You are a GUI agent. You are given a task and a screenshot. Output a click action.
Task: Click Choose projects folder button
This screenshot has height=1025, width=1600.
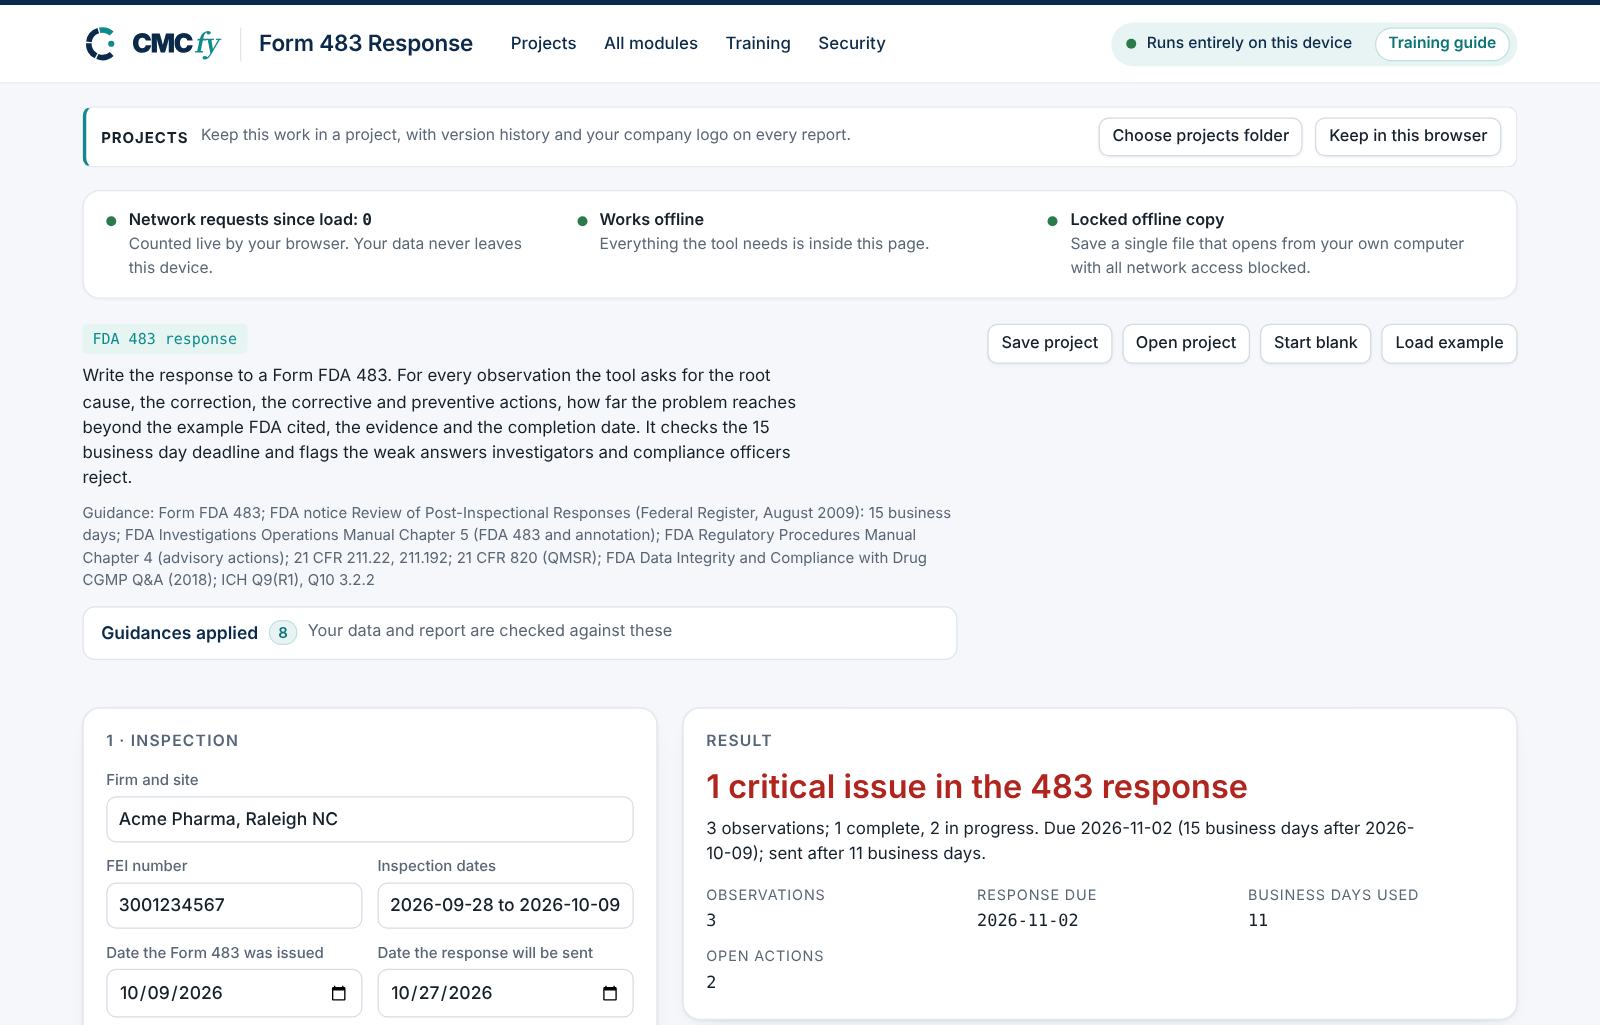click(x=1200, y=136)
